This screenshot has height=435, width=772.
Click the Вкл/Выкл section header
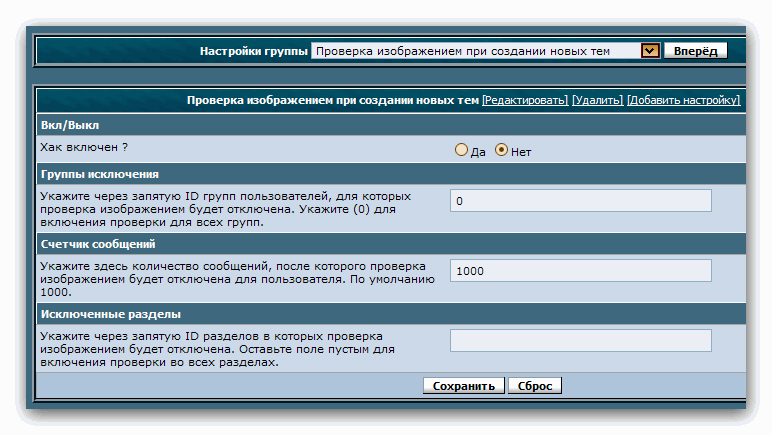pos(391,125)
